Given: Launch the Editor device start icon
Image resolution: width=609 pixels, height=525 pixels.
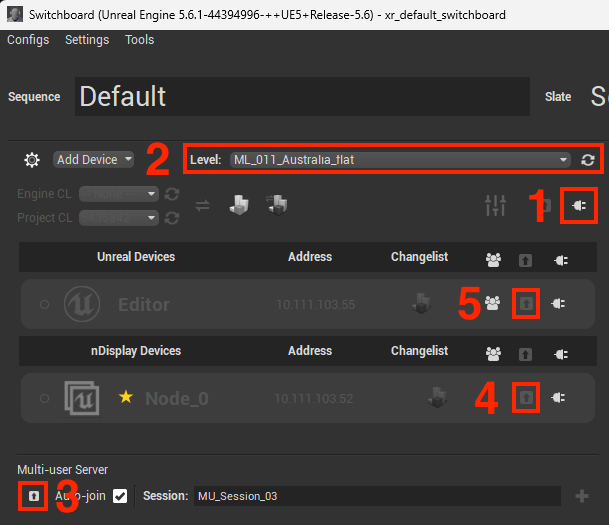Looking at the screenshot, I should tap(526, 303).
